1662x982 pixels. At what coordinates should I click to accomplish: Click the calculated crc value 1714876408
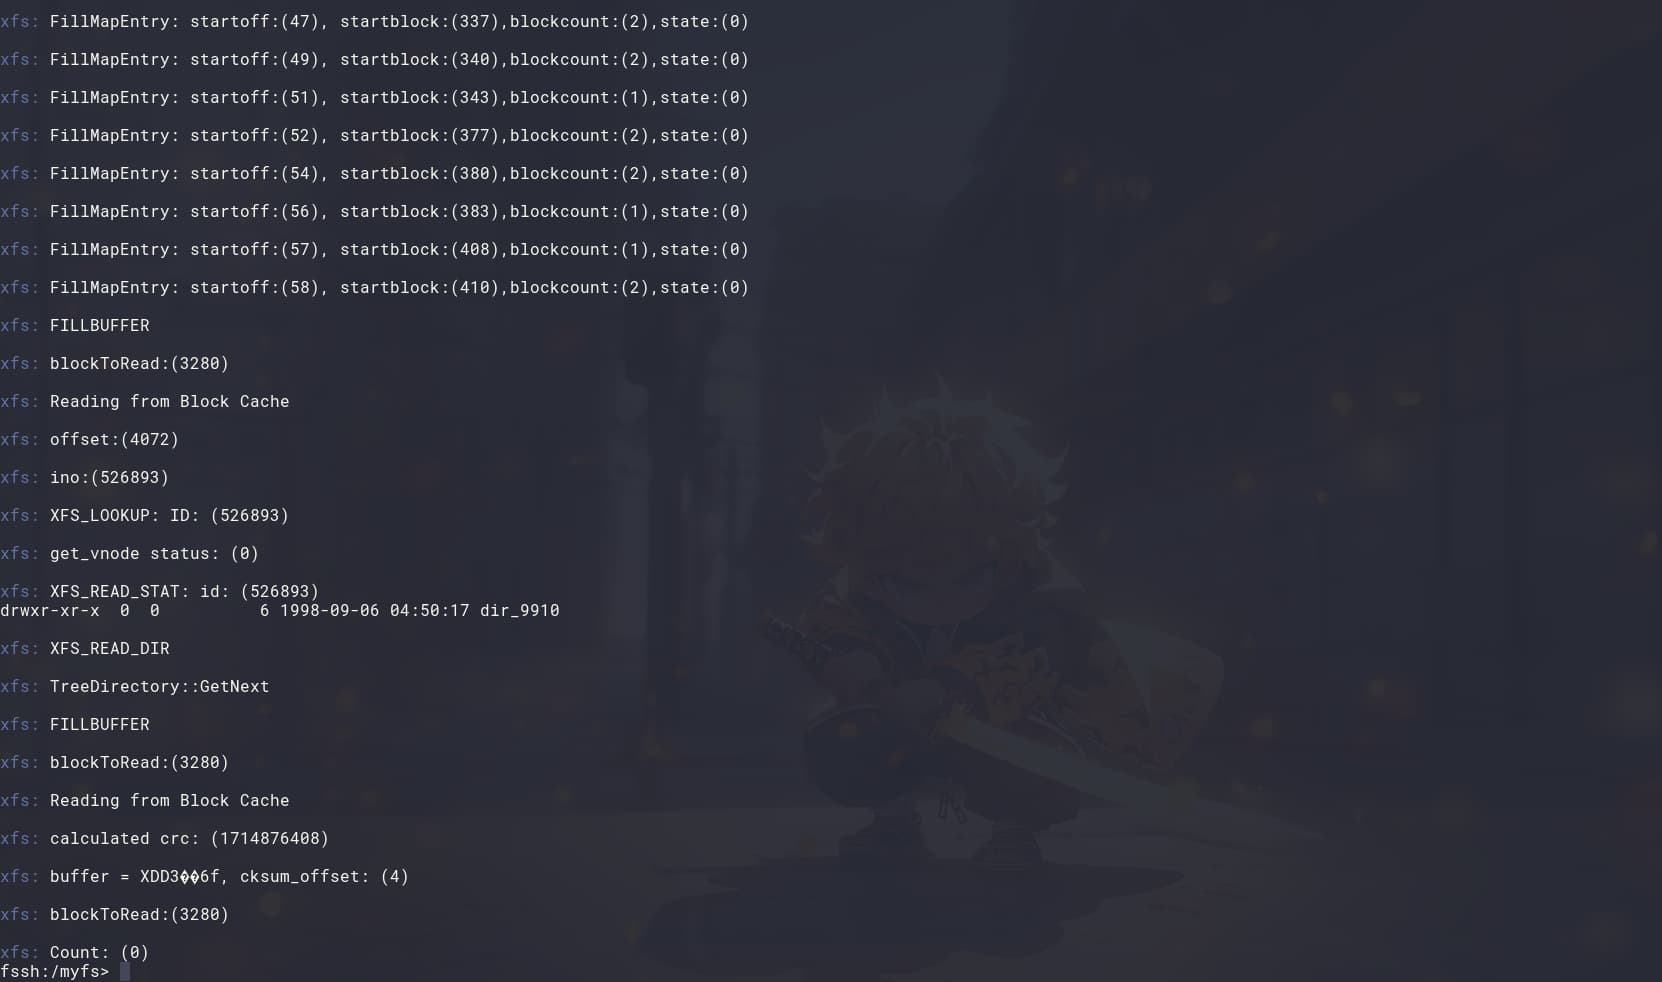(270, 838)
